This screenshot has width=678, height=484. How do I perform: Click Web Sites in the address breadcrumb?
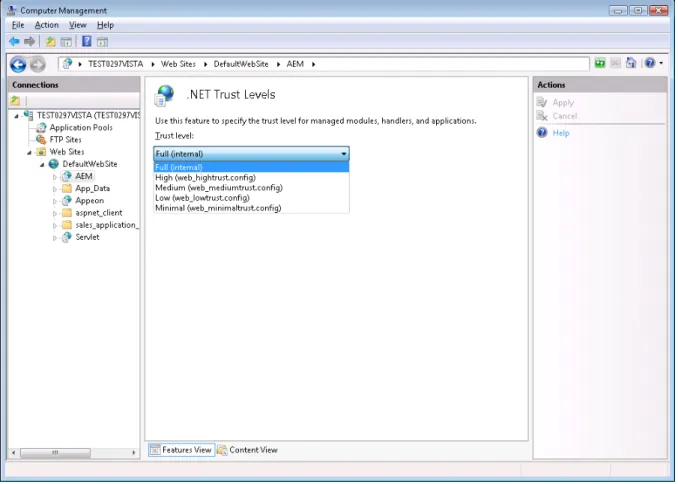[178, 64]
